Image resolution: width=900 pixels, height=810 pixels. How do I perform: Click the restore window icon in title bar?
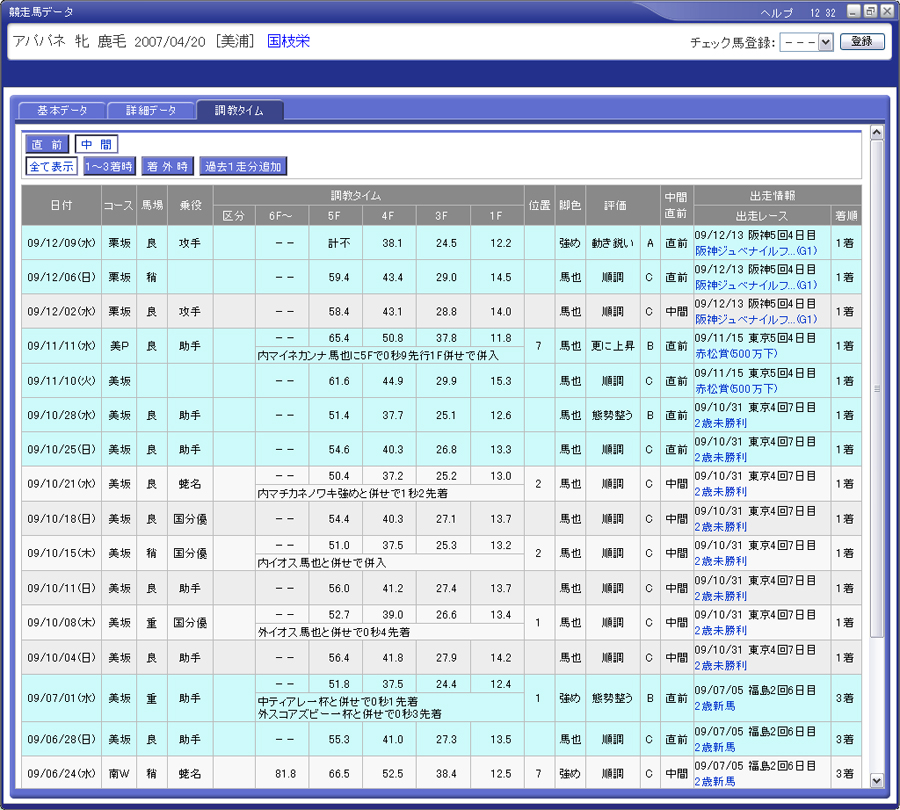(870, 11)
